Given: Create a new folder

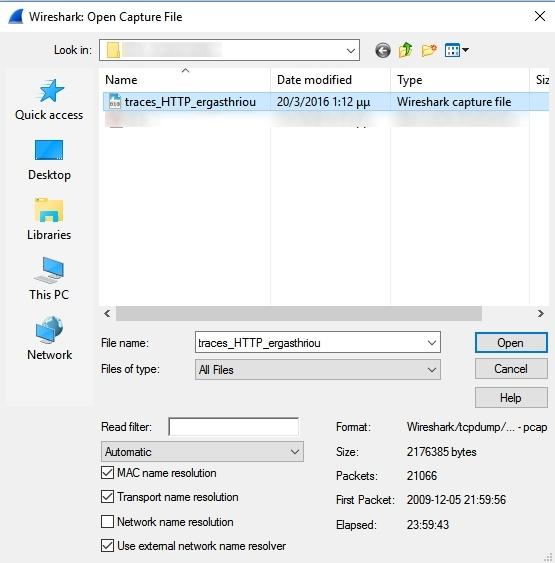Looking at the screenshot, I should (x=429, y=50).
